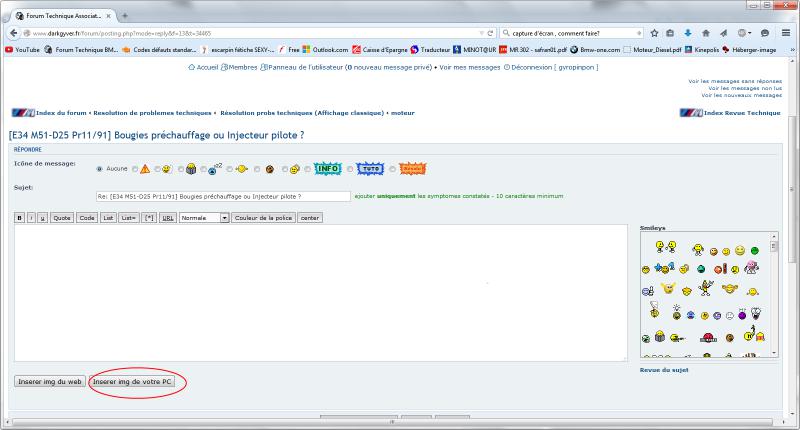
Task: Reload page with the refresh icon
Action: tap(491, 33)
